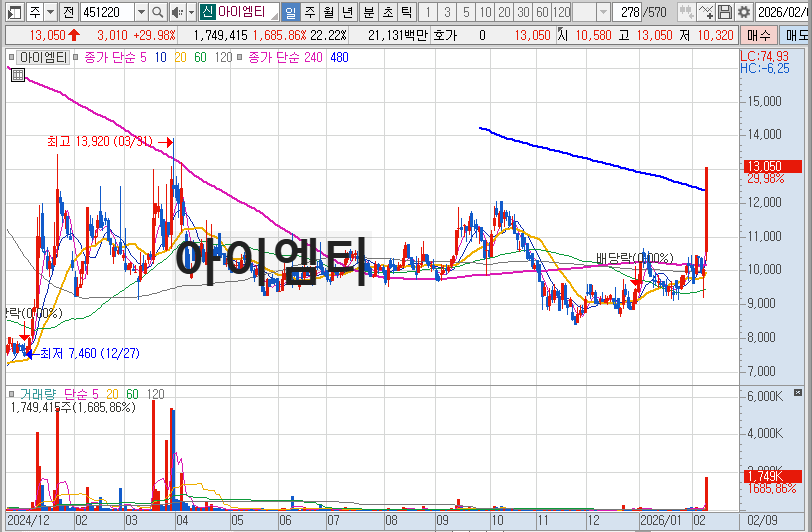Select interval button 60 in toolbar
The height and width of the screenshot is (532, 812).
click(x=542, y=11)
